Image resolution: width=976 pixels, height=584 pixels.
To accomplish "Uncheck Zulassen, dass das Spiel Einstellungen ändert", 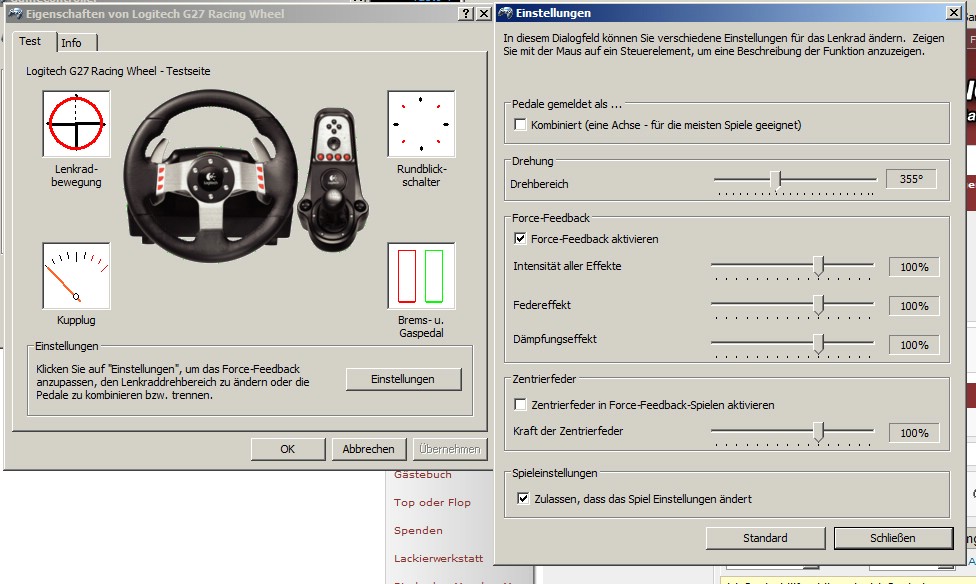I will pos(520,498).
